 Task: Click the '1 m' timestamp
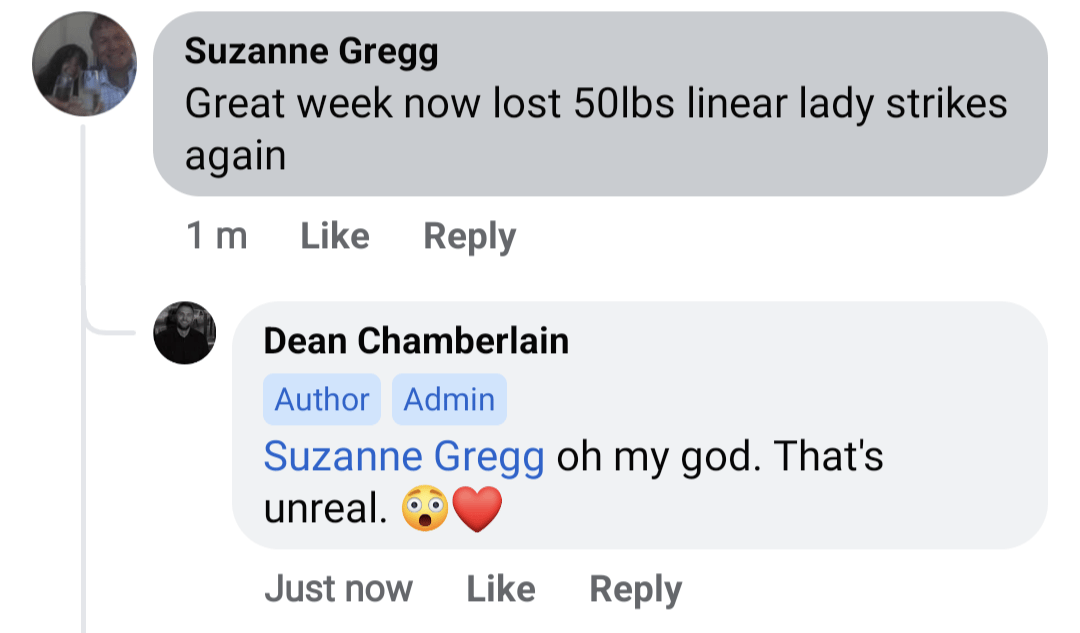(x=216, y=236)
